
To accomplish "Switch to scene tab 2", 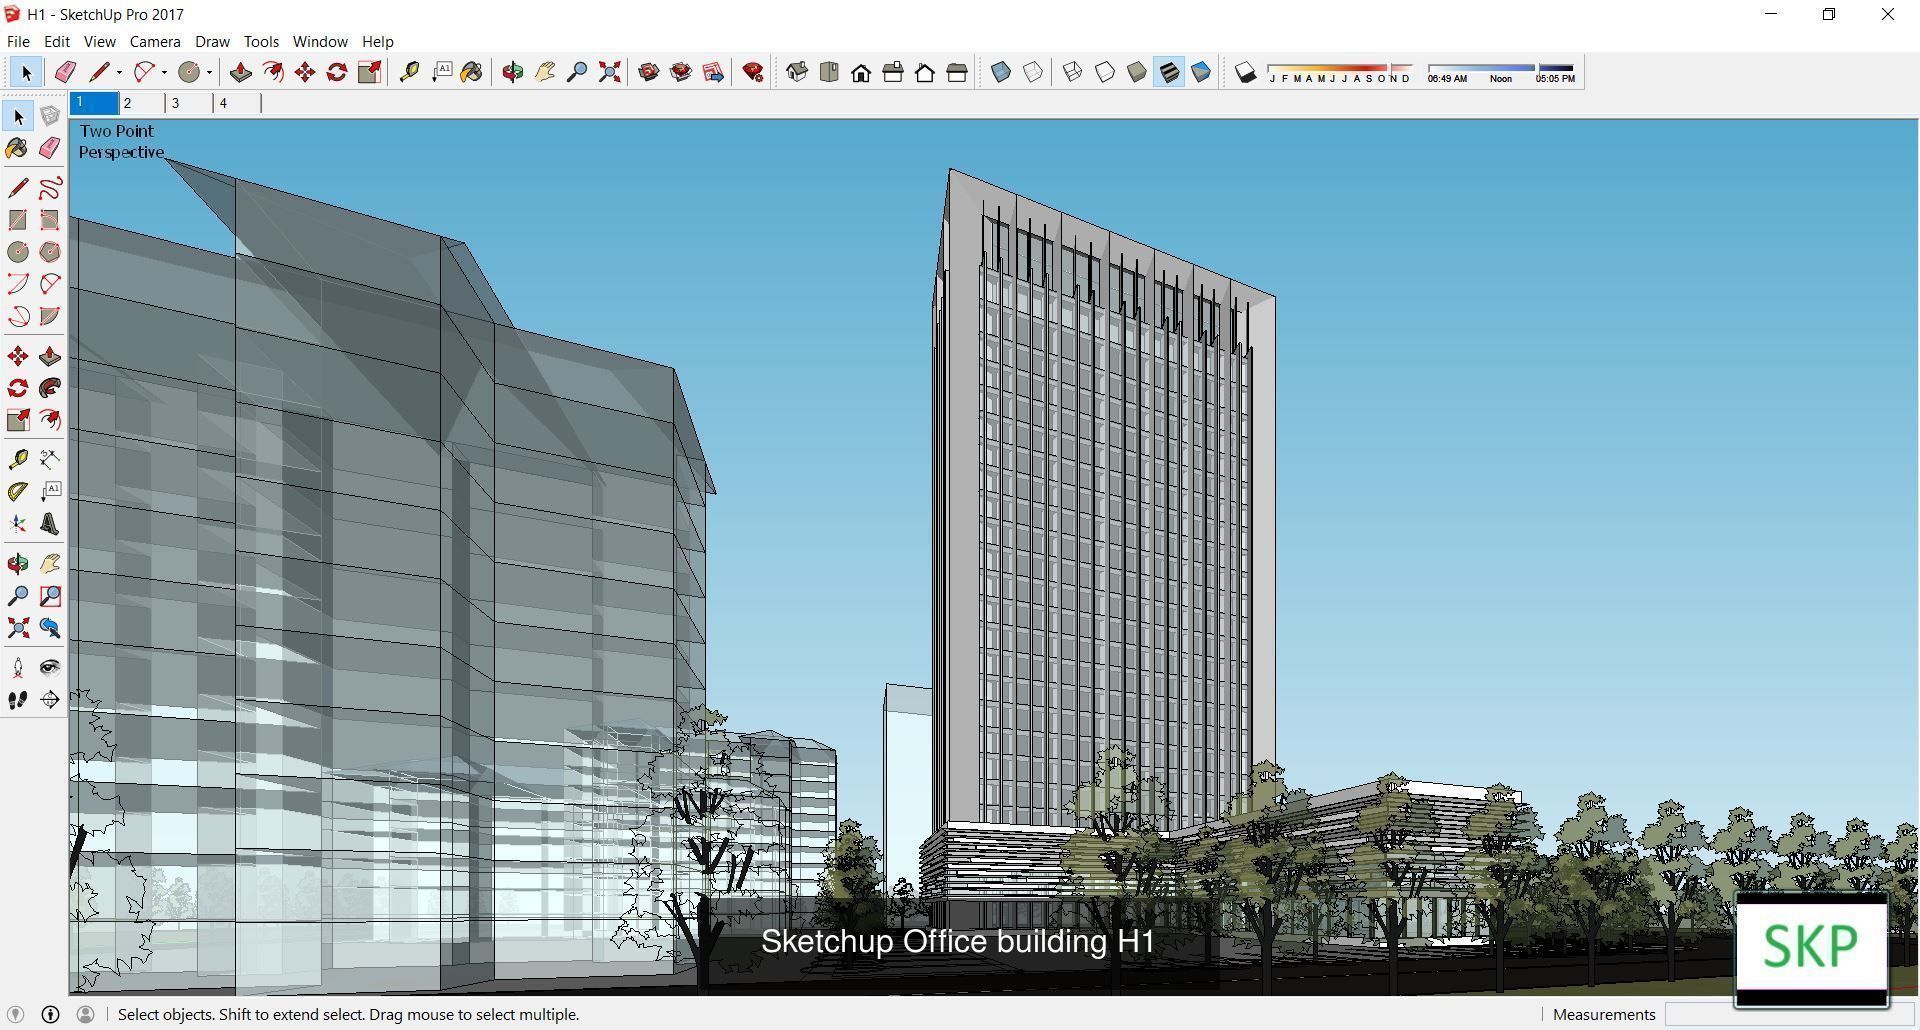I will 141,103.
